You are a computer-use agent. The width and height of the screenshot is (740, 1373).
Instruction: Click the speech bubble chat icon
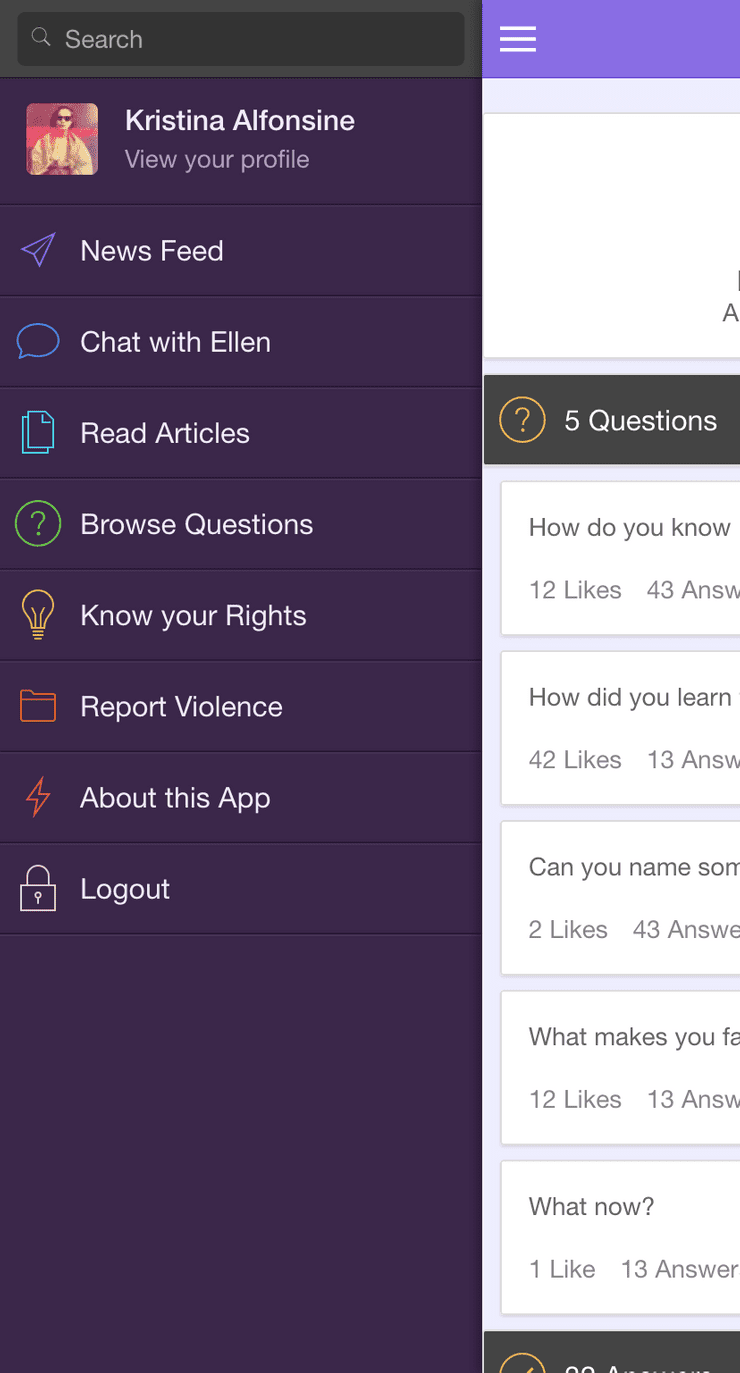[x=38, y=342]
